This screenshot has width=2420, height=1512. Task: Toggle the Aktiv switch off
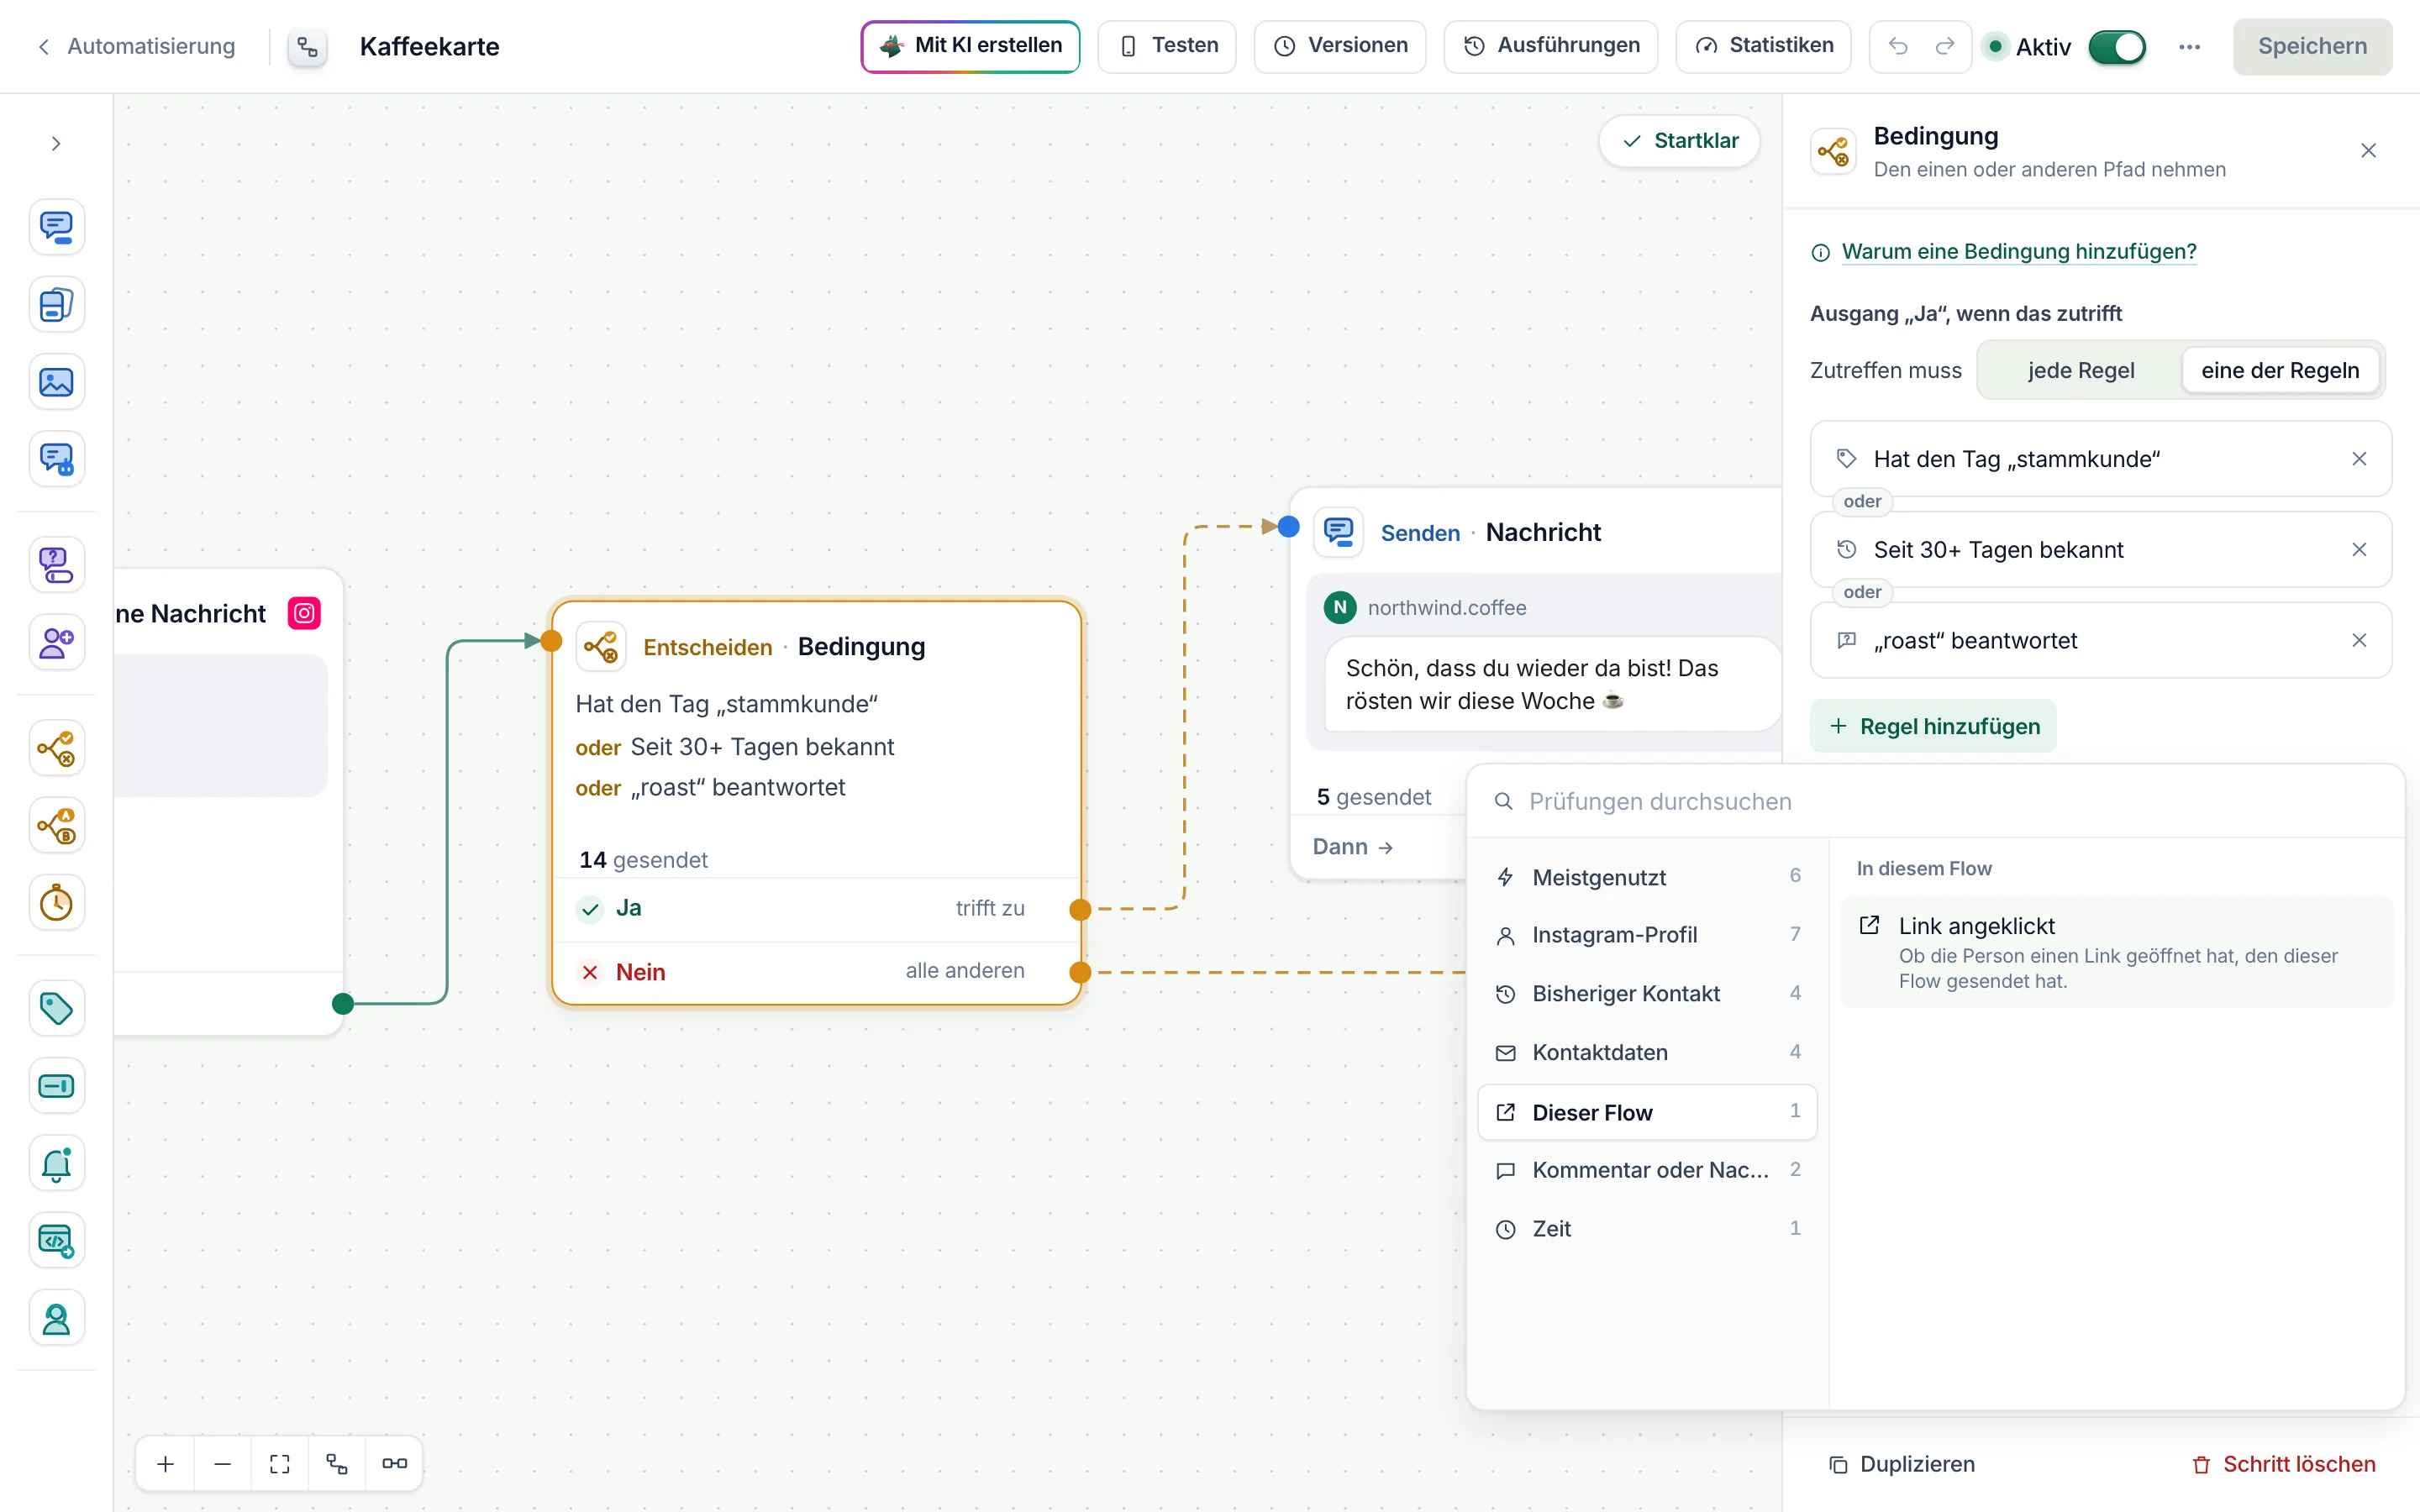coord(2117,47)
